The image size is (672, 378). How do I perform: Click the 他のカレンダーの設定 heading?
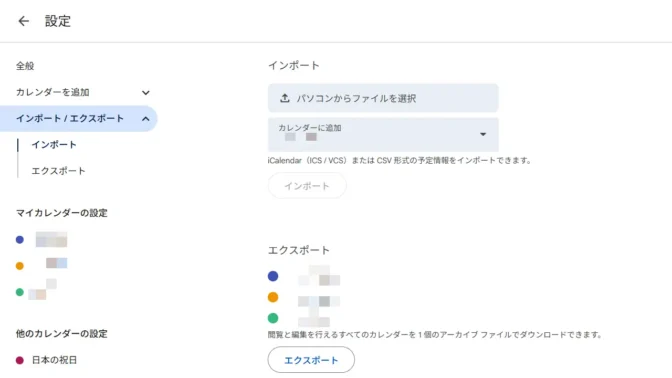click(x=62, y=334)
